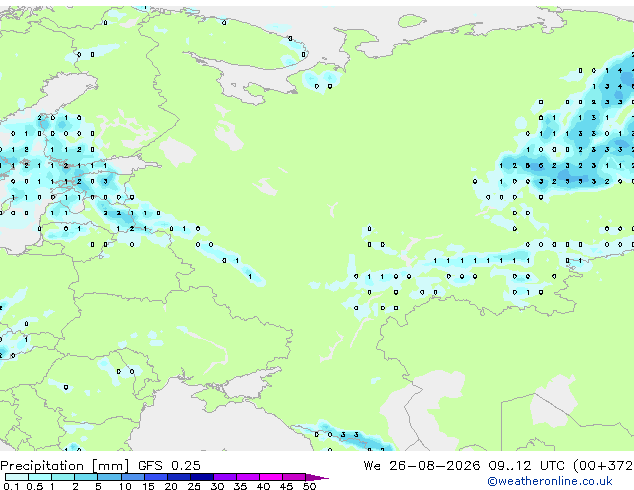Click the legend swatch between 0.5 and 1

(x=40, y=477)
